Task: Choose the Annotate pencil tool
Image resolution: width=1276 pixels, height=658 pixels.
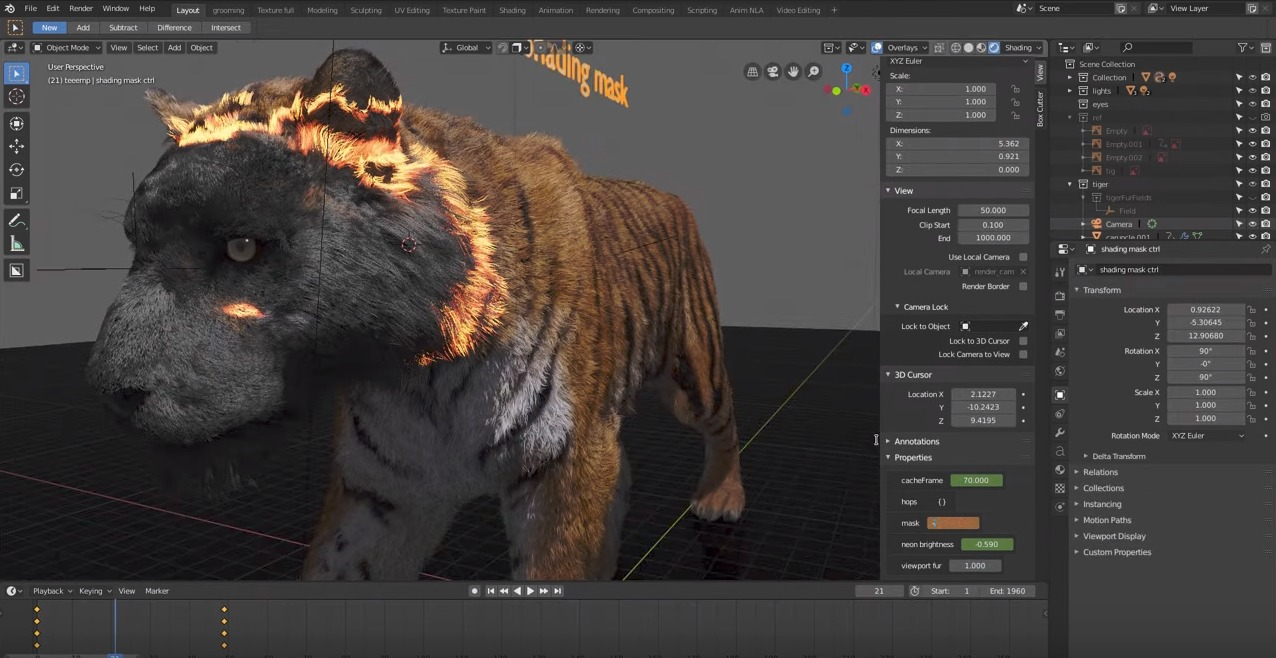Action: pos(17,220)
